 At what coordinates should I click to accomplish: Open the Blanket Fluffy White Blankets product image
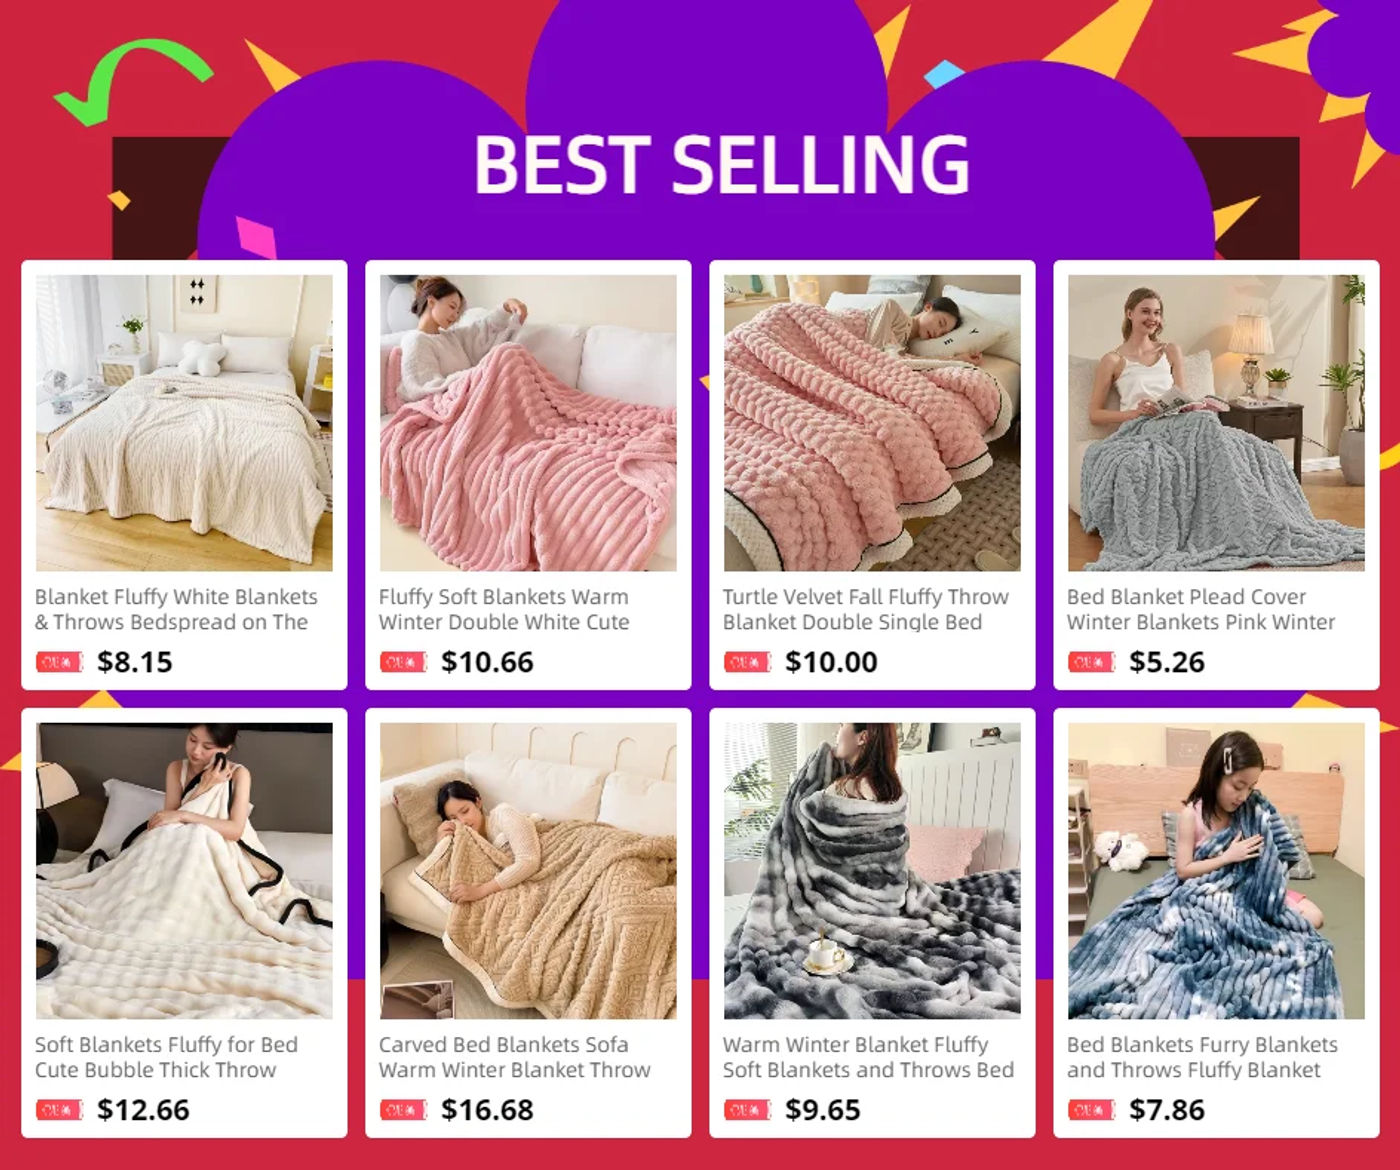184,423
